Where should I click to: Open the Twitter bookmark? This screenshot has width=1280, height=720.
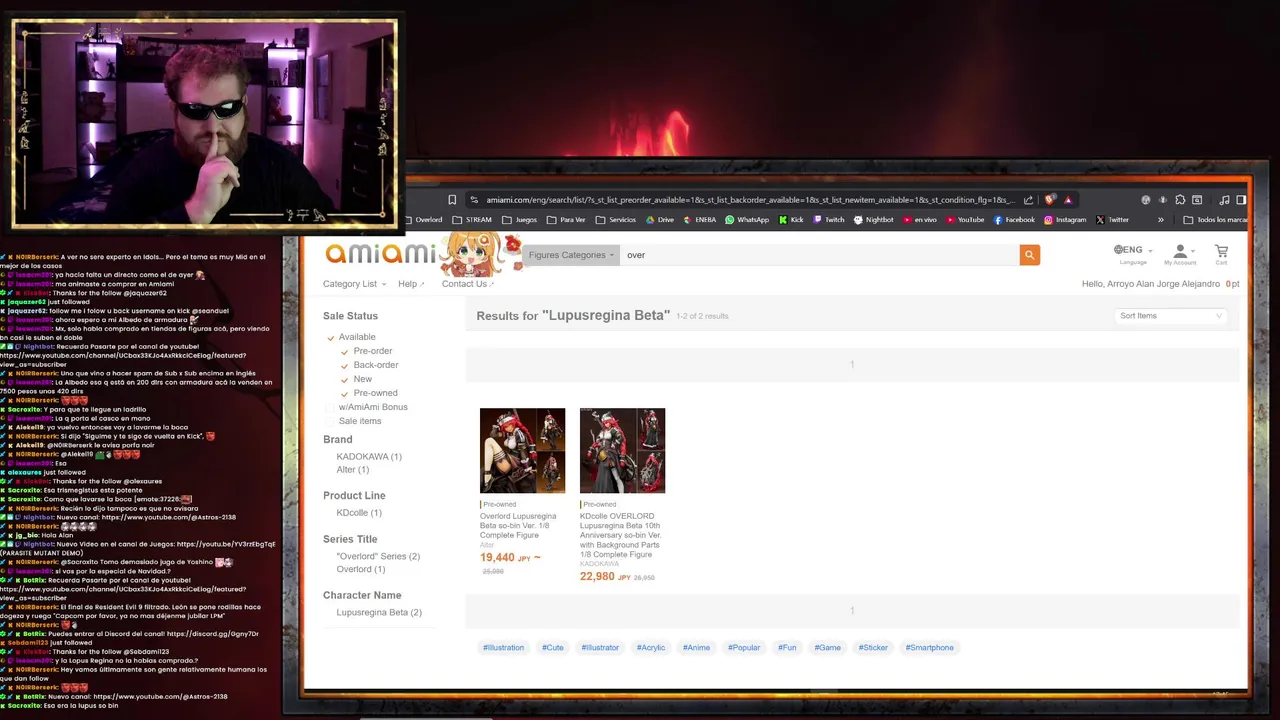1112,220
